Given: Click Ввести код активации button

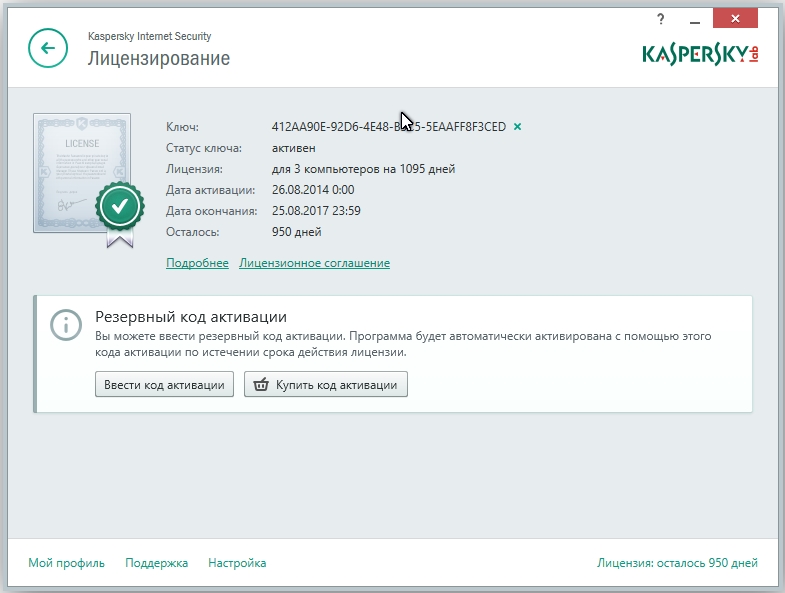Looking at the screenshot, I should [164, 384].
